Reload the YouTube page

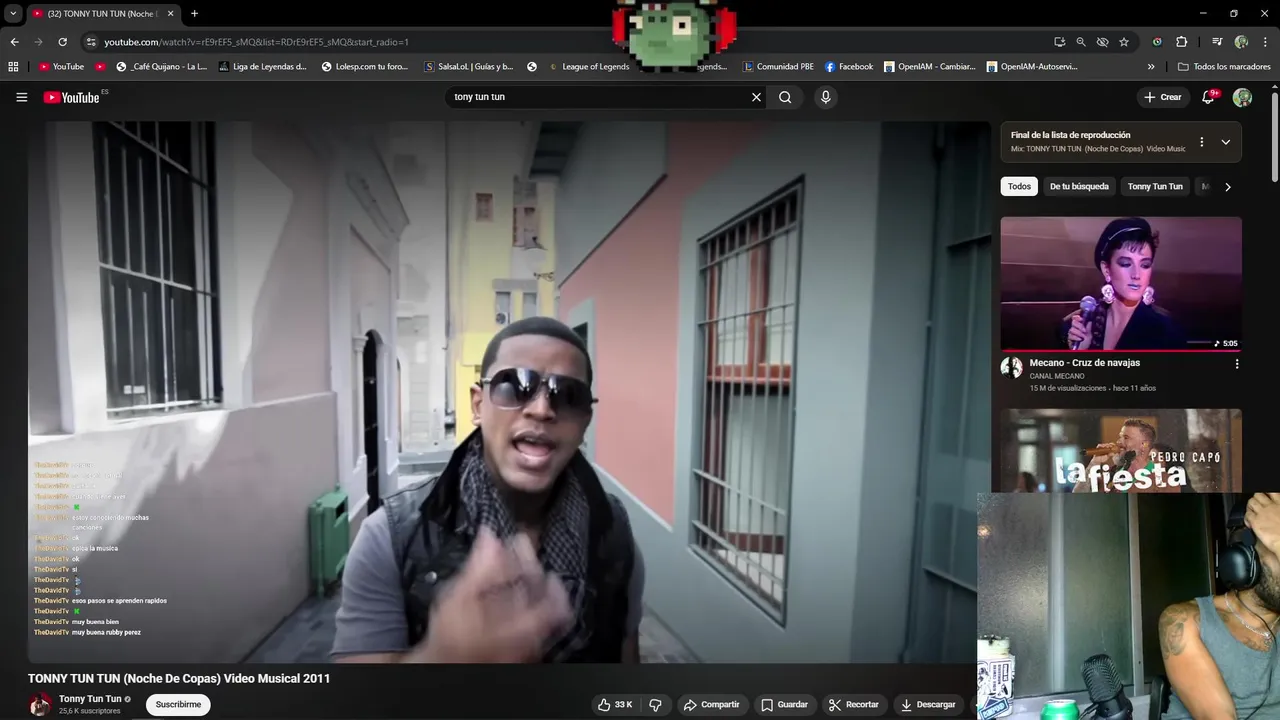click(x=62, y=42)
